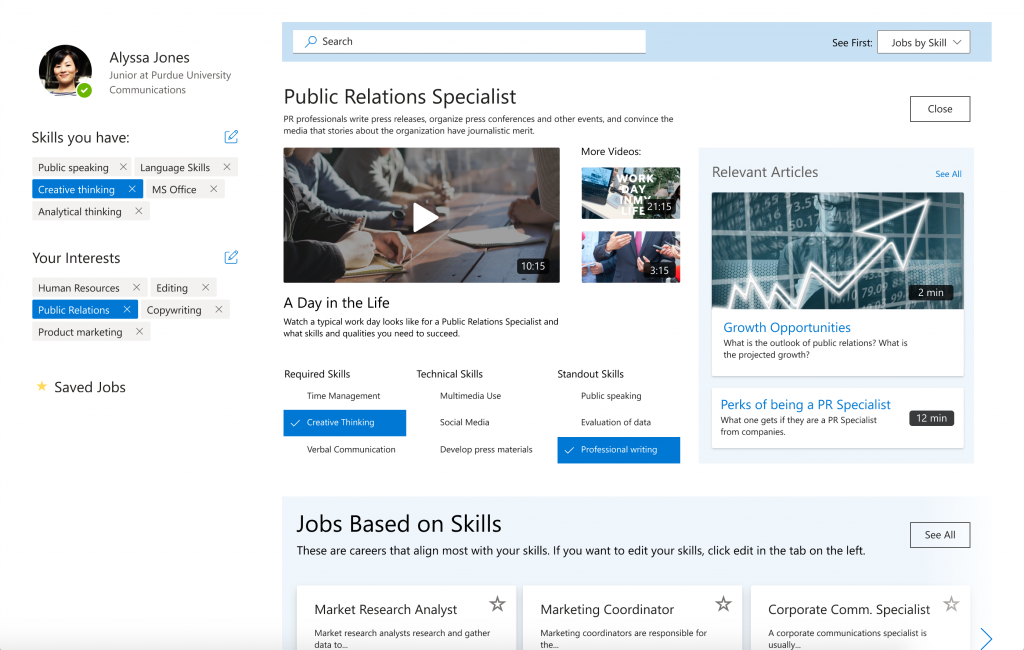Click the right arrow to see more jobs
The height and width of the screenshot is (650, 1024).
point(986,638)
